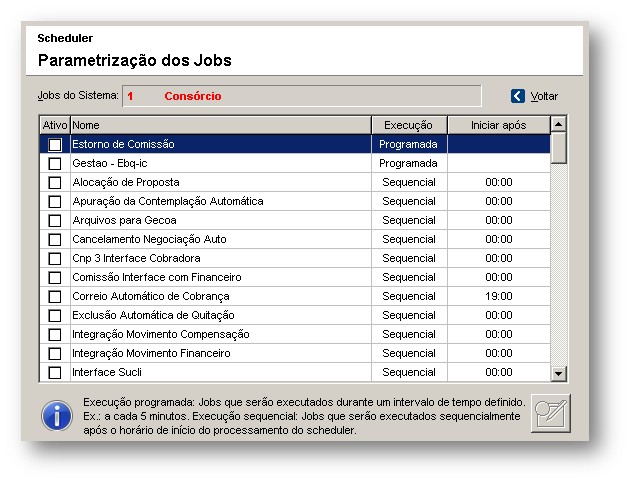
Task: Select the Arquivos para Gecoa job name
Action: pos(124,220)
